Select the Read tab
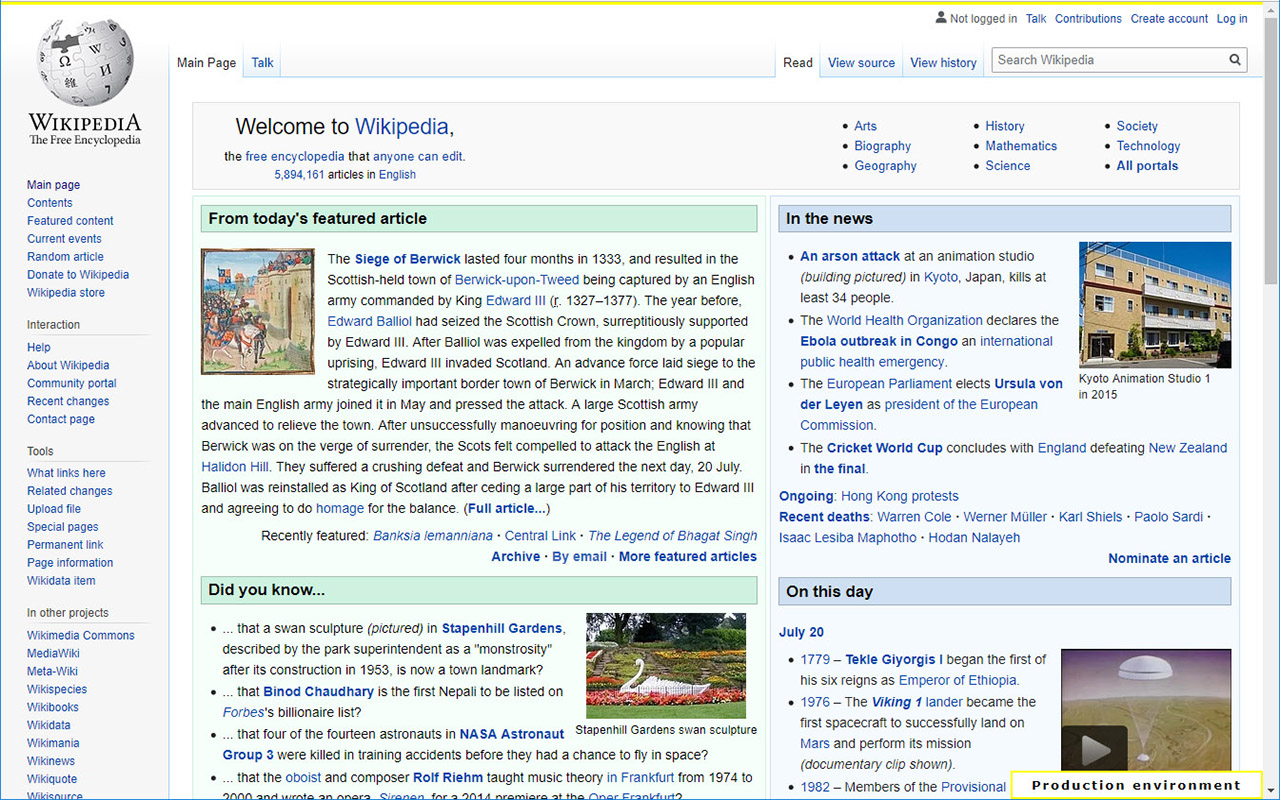This screenshot has height=800, width=1280. [798, 62]
